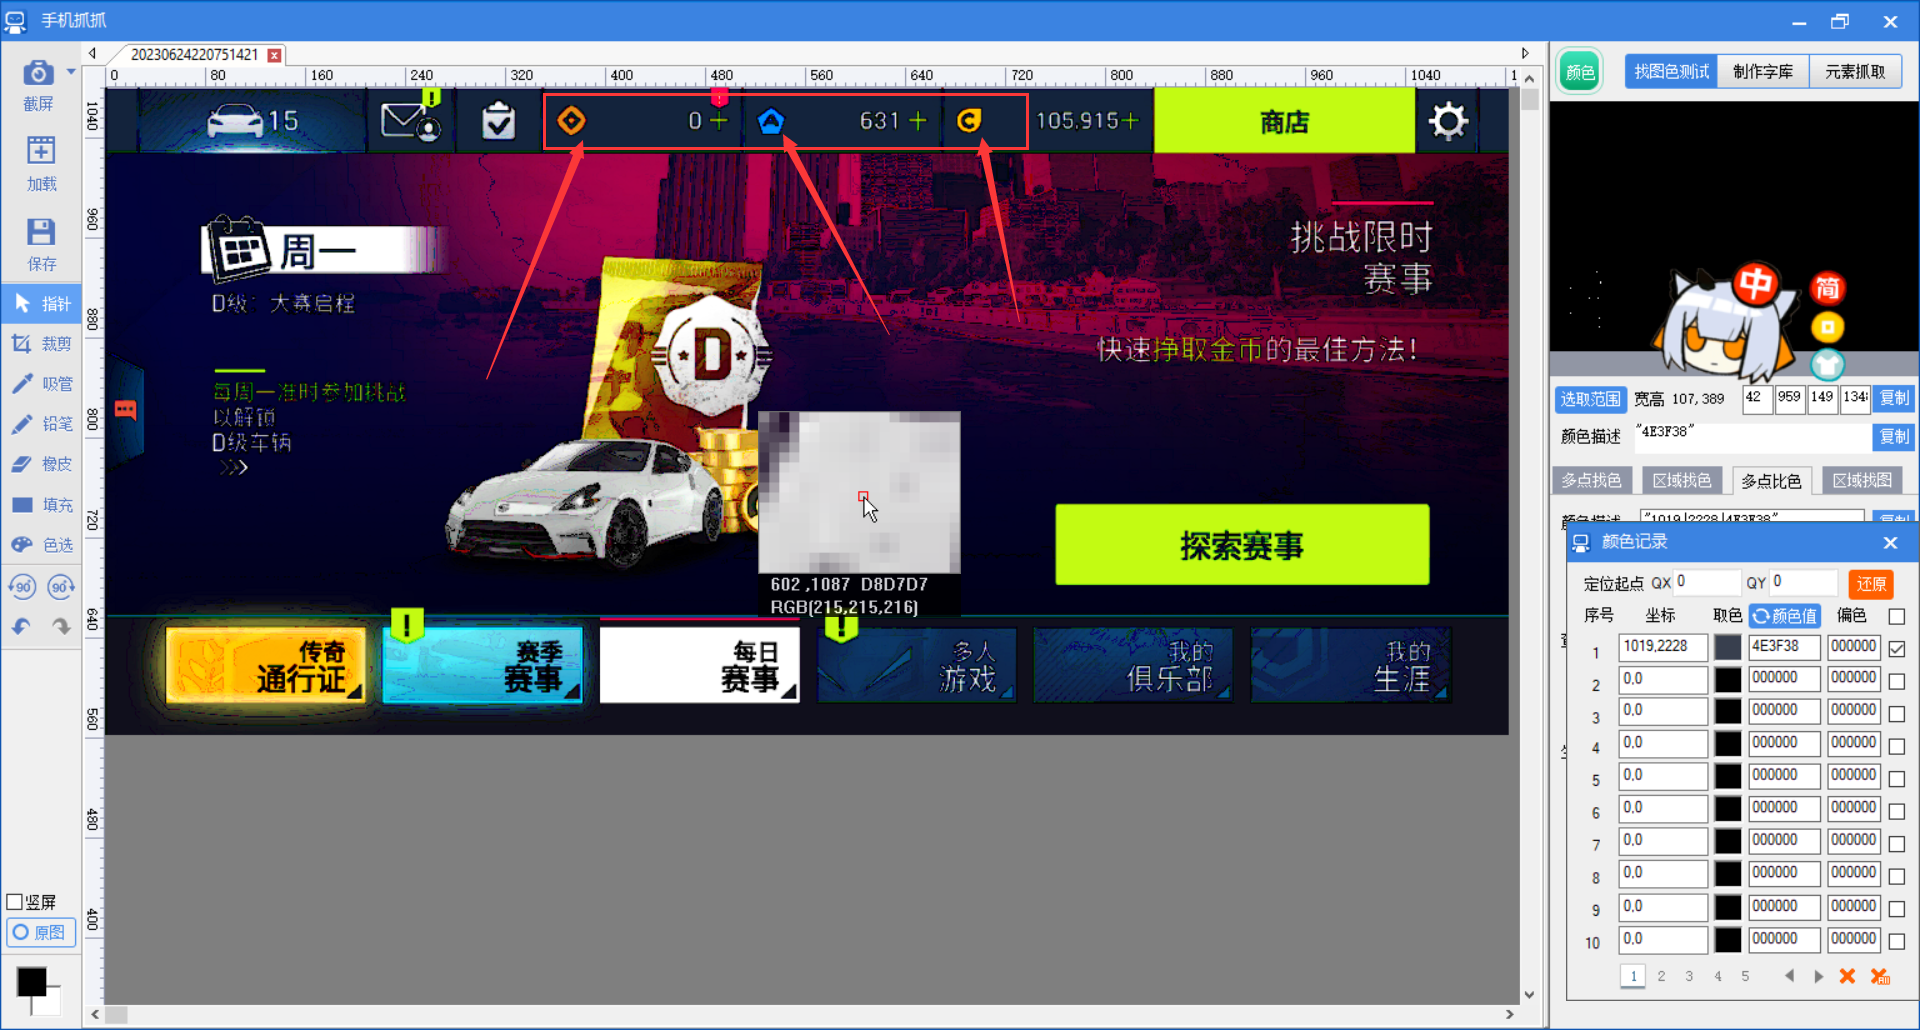Open the 截屏 dropdown arrow
Image resolution: width=1920 pixels, height=1030 pixels.
click(71, 72)
